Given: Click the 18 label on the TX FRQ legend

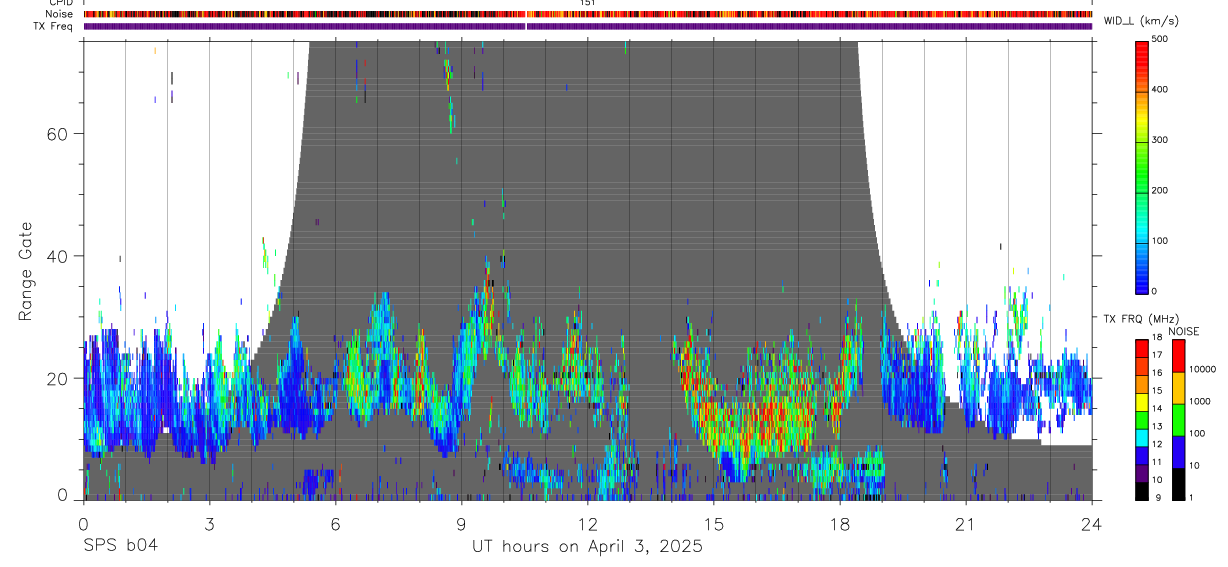Looking at the screenshot, I should pos(1156,337).
